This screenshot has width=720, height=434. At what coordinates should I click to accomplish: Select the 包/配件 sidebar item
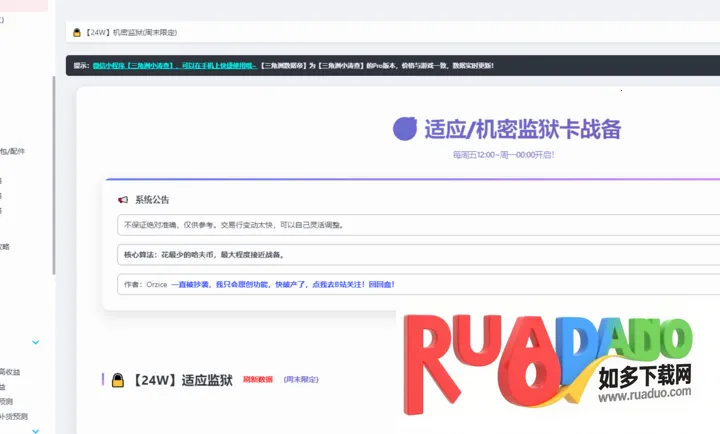[13, 151]
